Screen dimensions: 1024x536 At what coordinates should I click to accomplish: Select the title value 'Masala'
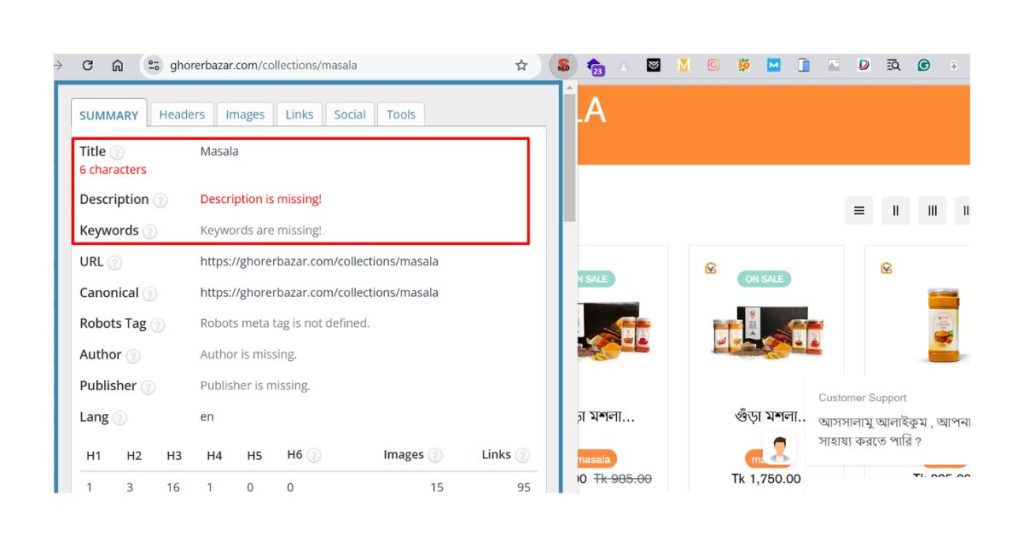click(219, 151)
